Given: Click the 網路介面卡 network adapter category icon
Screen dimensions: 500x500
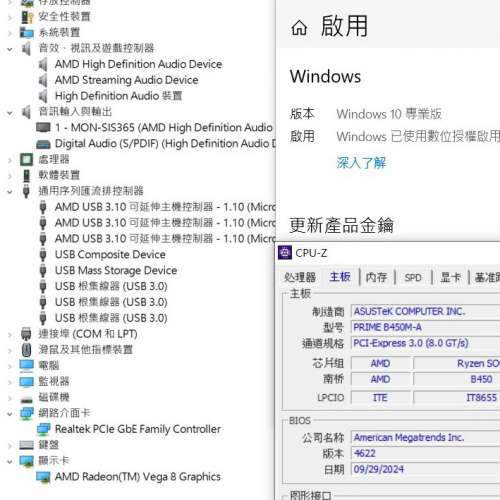Looking at the screenshot, I should [26, 413].
